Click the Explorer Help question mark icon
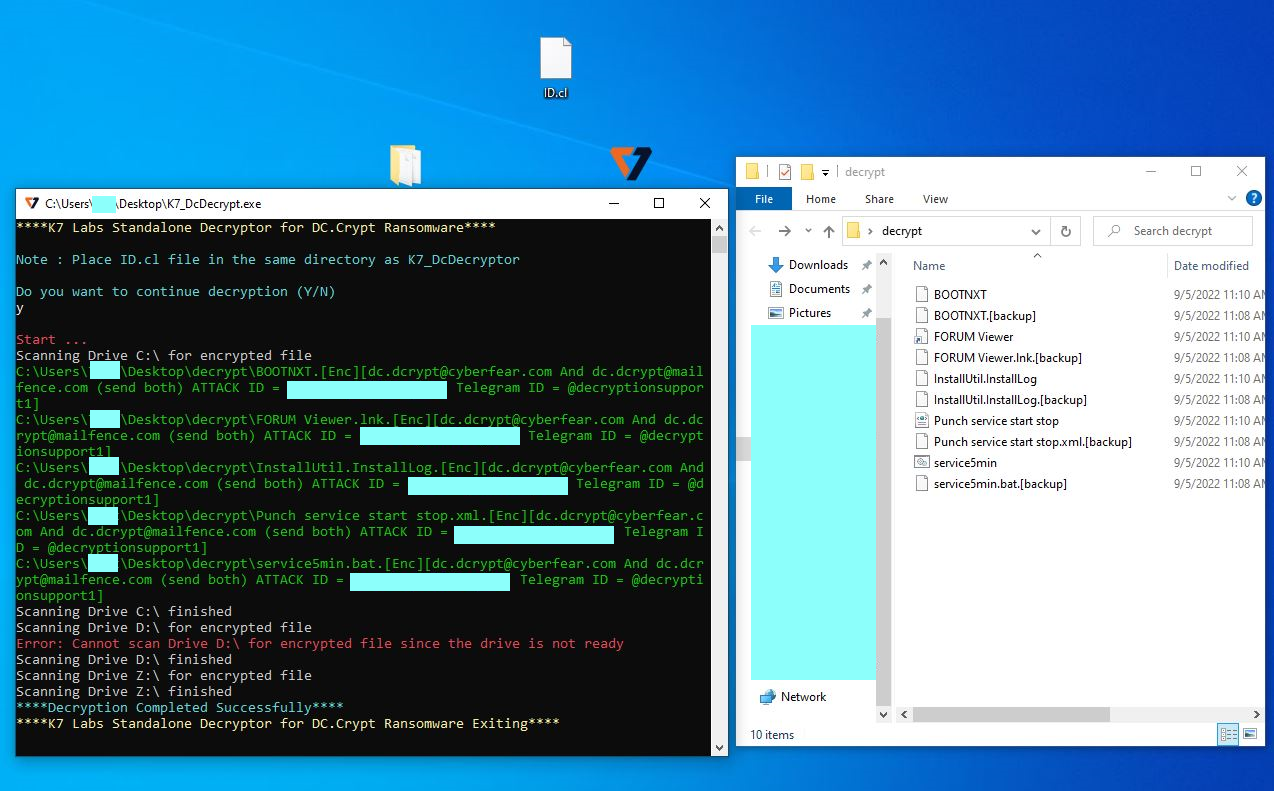 click(1253, 198)
